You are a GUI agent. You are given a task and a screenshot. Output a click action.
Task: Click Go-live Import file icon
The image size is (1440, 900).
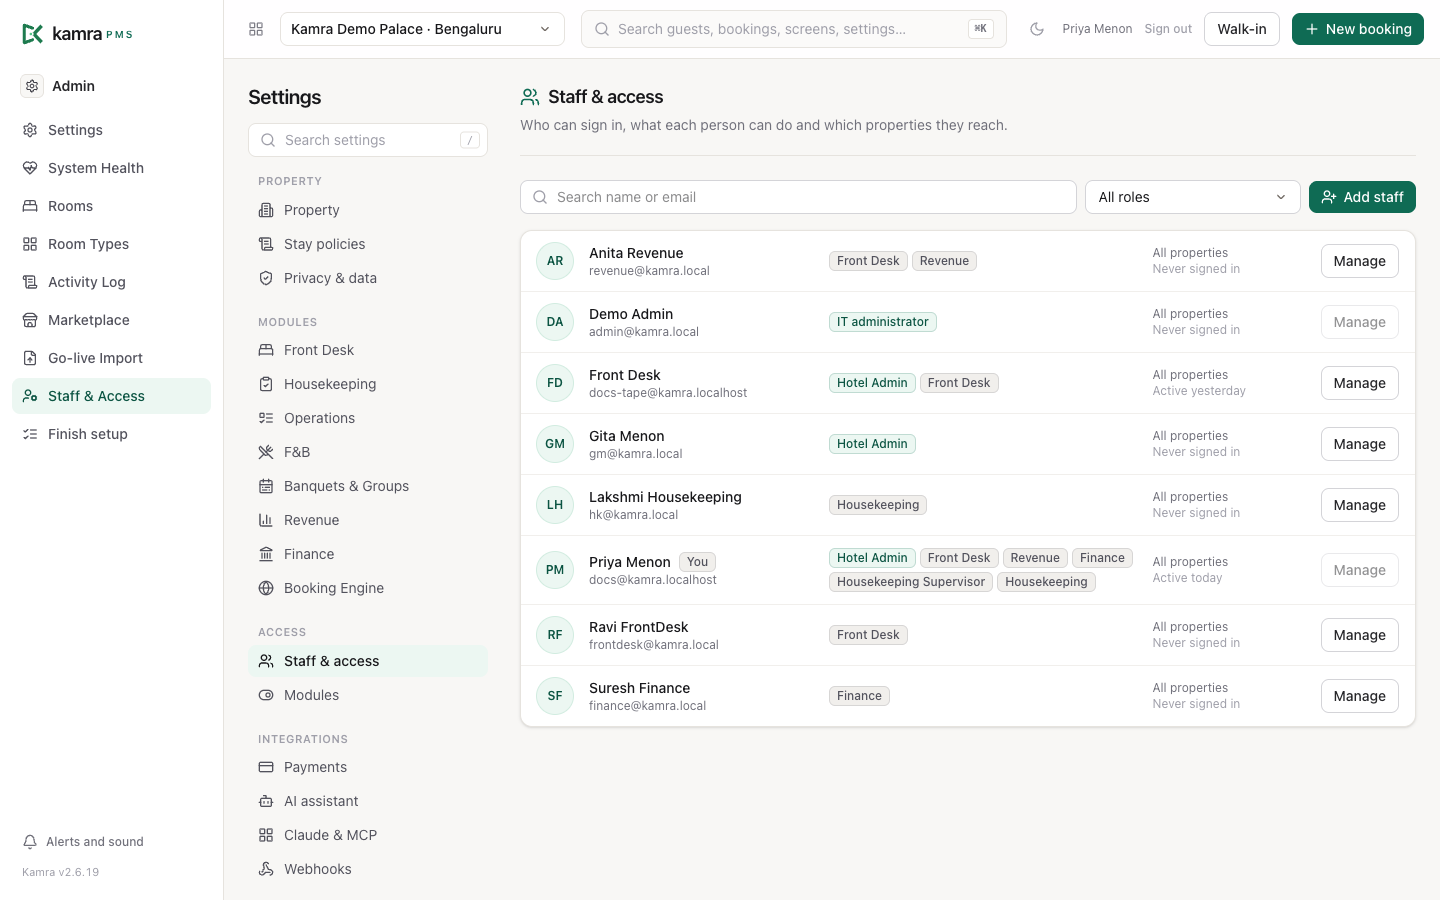tap(30, 358)
